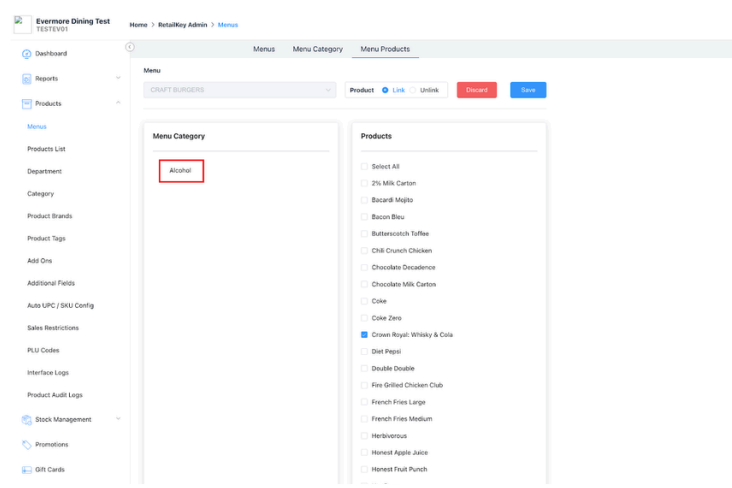Click the Stock Management icon
The height and width of the screenshot is (488, 732).
(x=26, y=420)
